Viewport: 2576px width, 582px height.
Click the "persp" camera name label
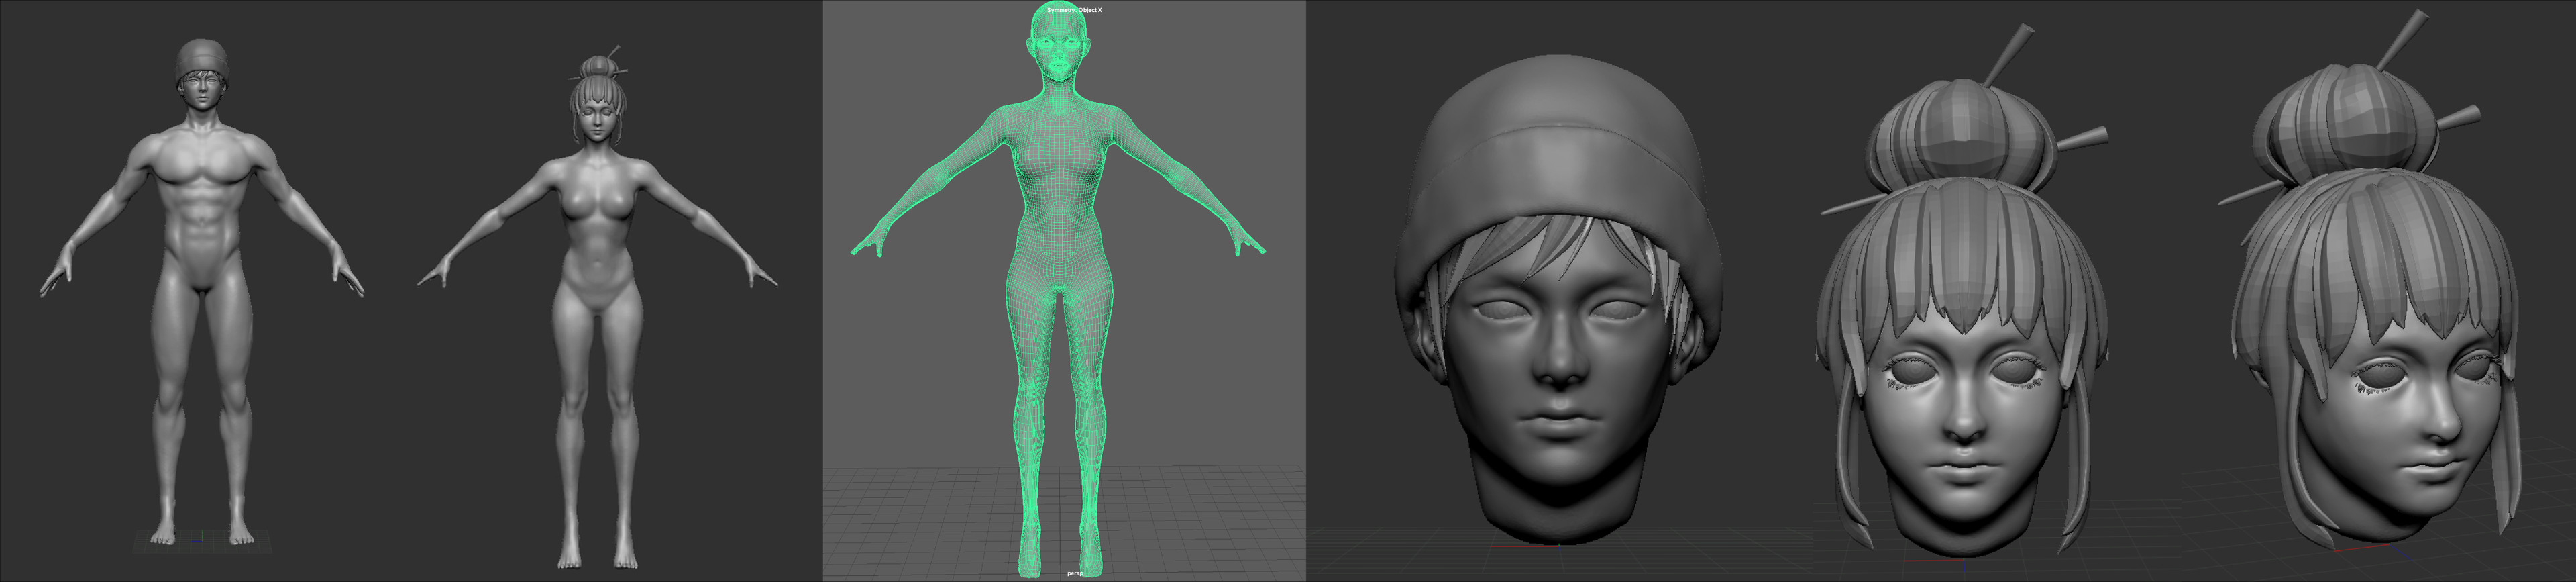(x=1075, y=574)
